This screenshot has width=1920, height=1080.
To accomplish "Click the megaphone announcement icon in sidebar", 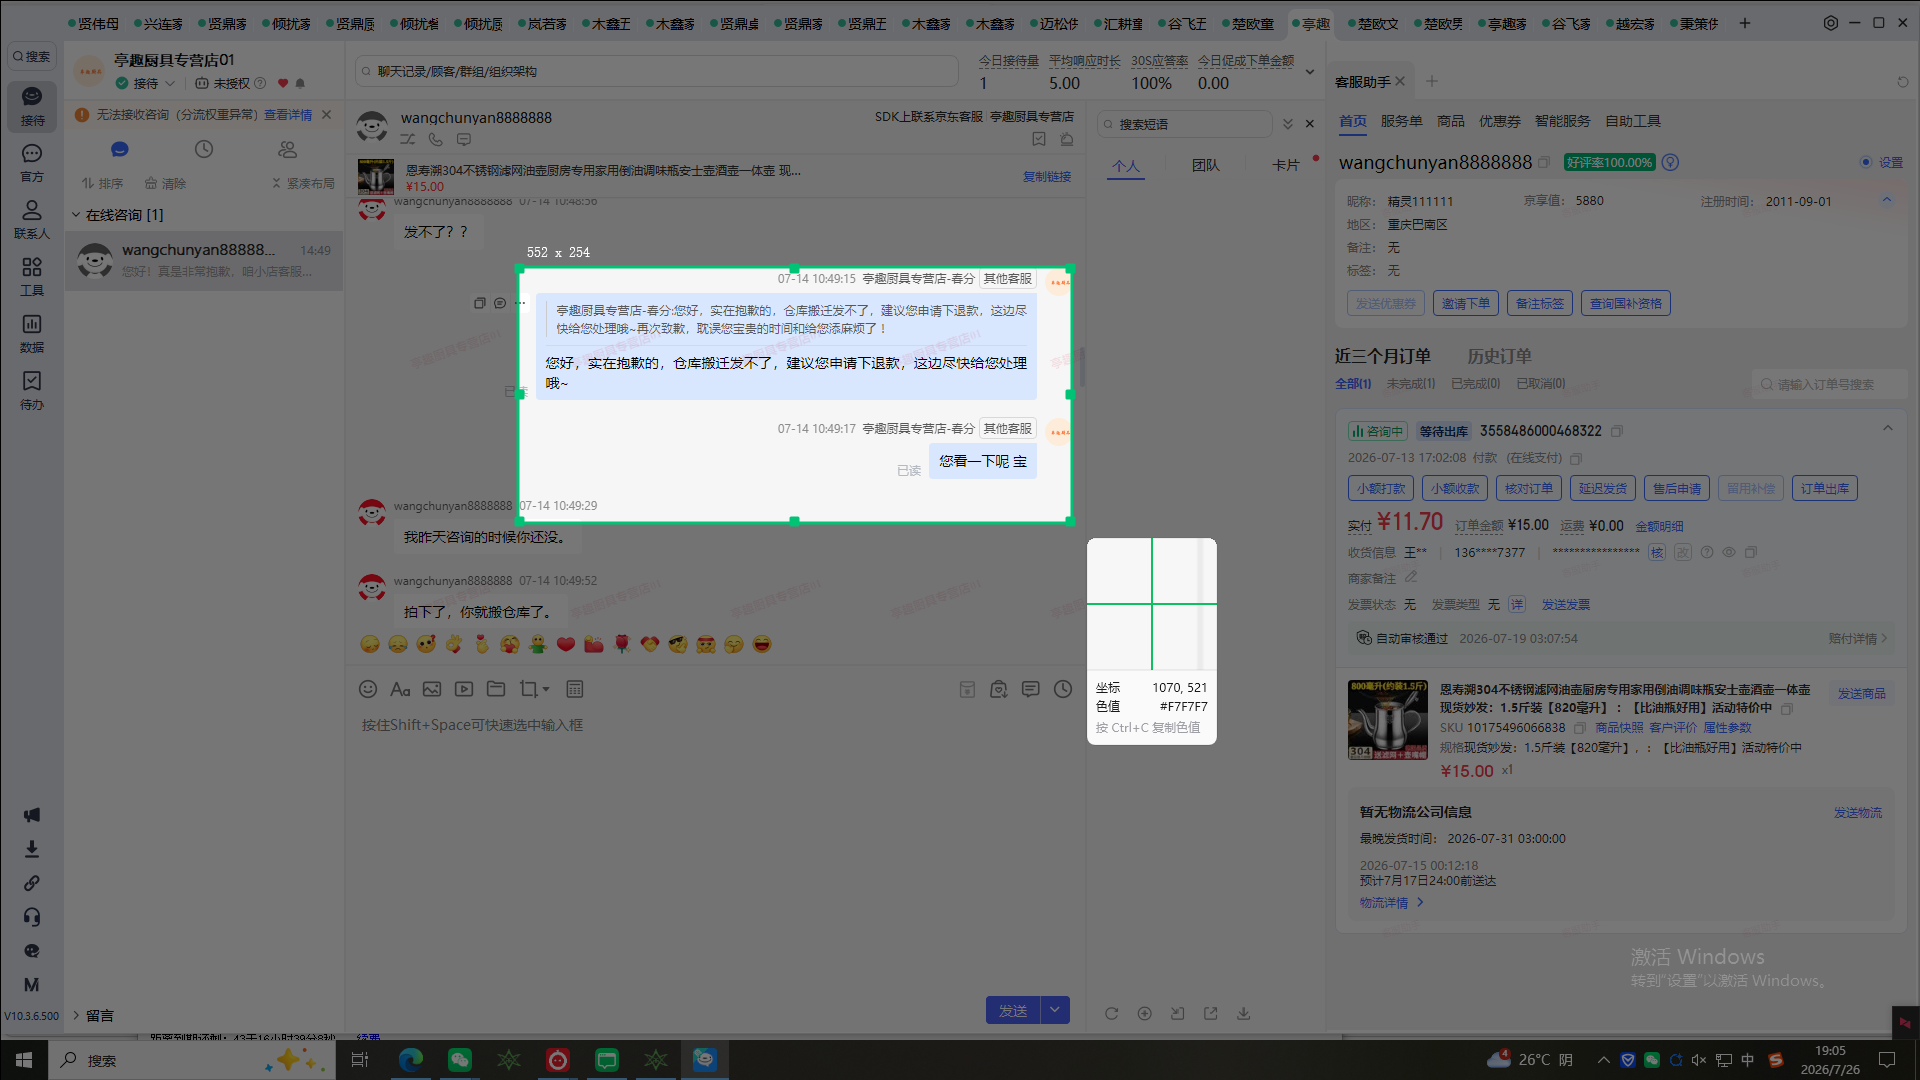I will click(x=32, y=815).
